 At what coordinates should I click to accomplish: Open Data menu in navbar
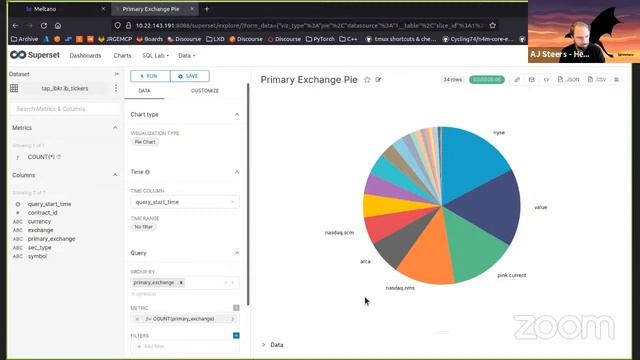pyautogui.click(x=187, y=56)
